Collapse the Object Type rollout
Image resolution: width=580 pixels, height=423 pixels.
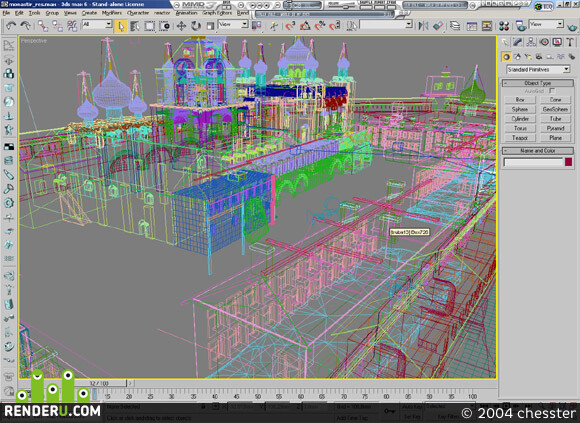point(537,83)
